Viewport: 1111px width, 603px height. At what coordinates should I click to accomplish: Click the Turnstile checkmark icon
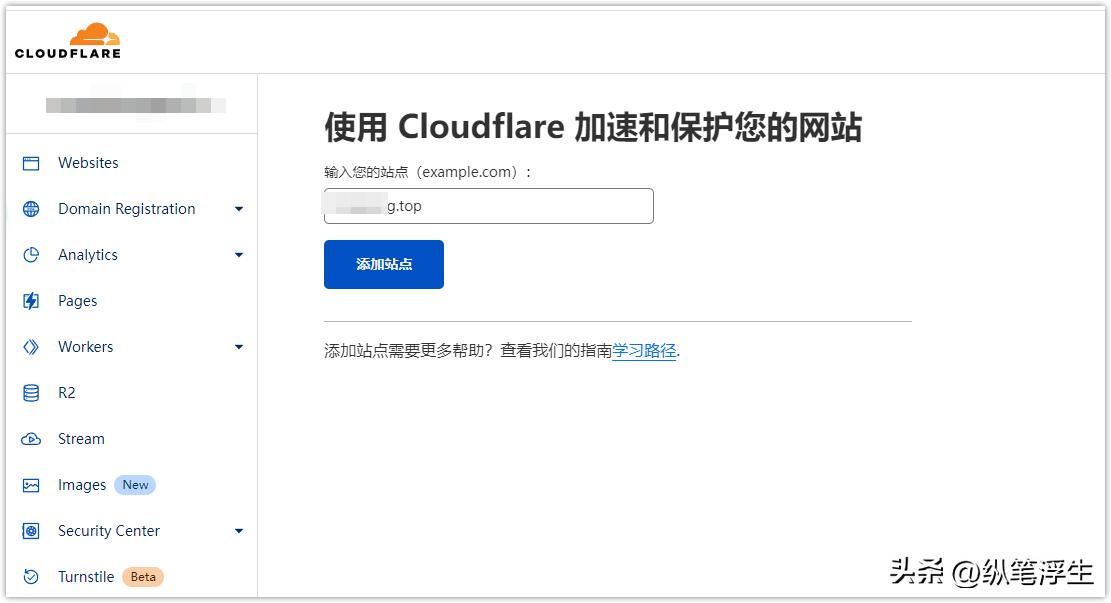pos(31,576)
